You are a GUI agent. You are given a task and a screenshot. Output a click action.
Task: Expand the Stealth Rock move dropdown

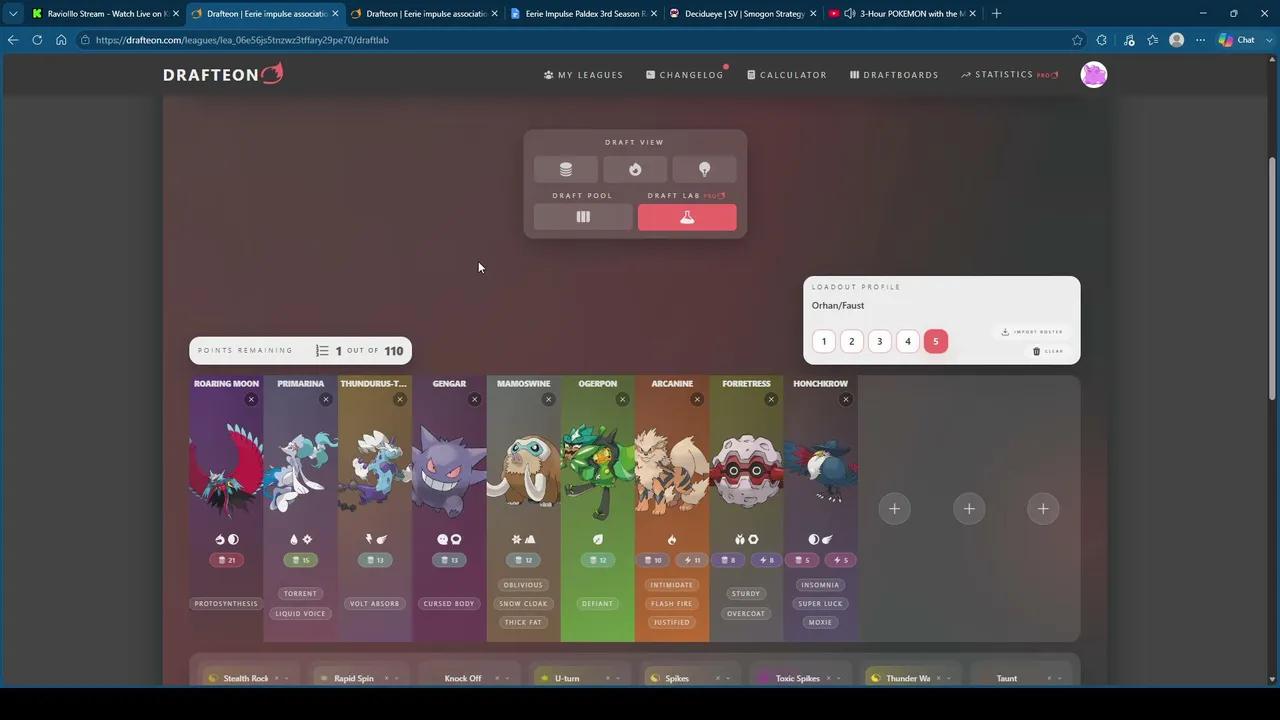[x=286, y=679]
